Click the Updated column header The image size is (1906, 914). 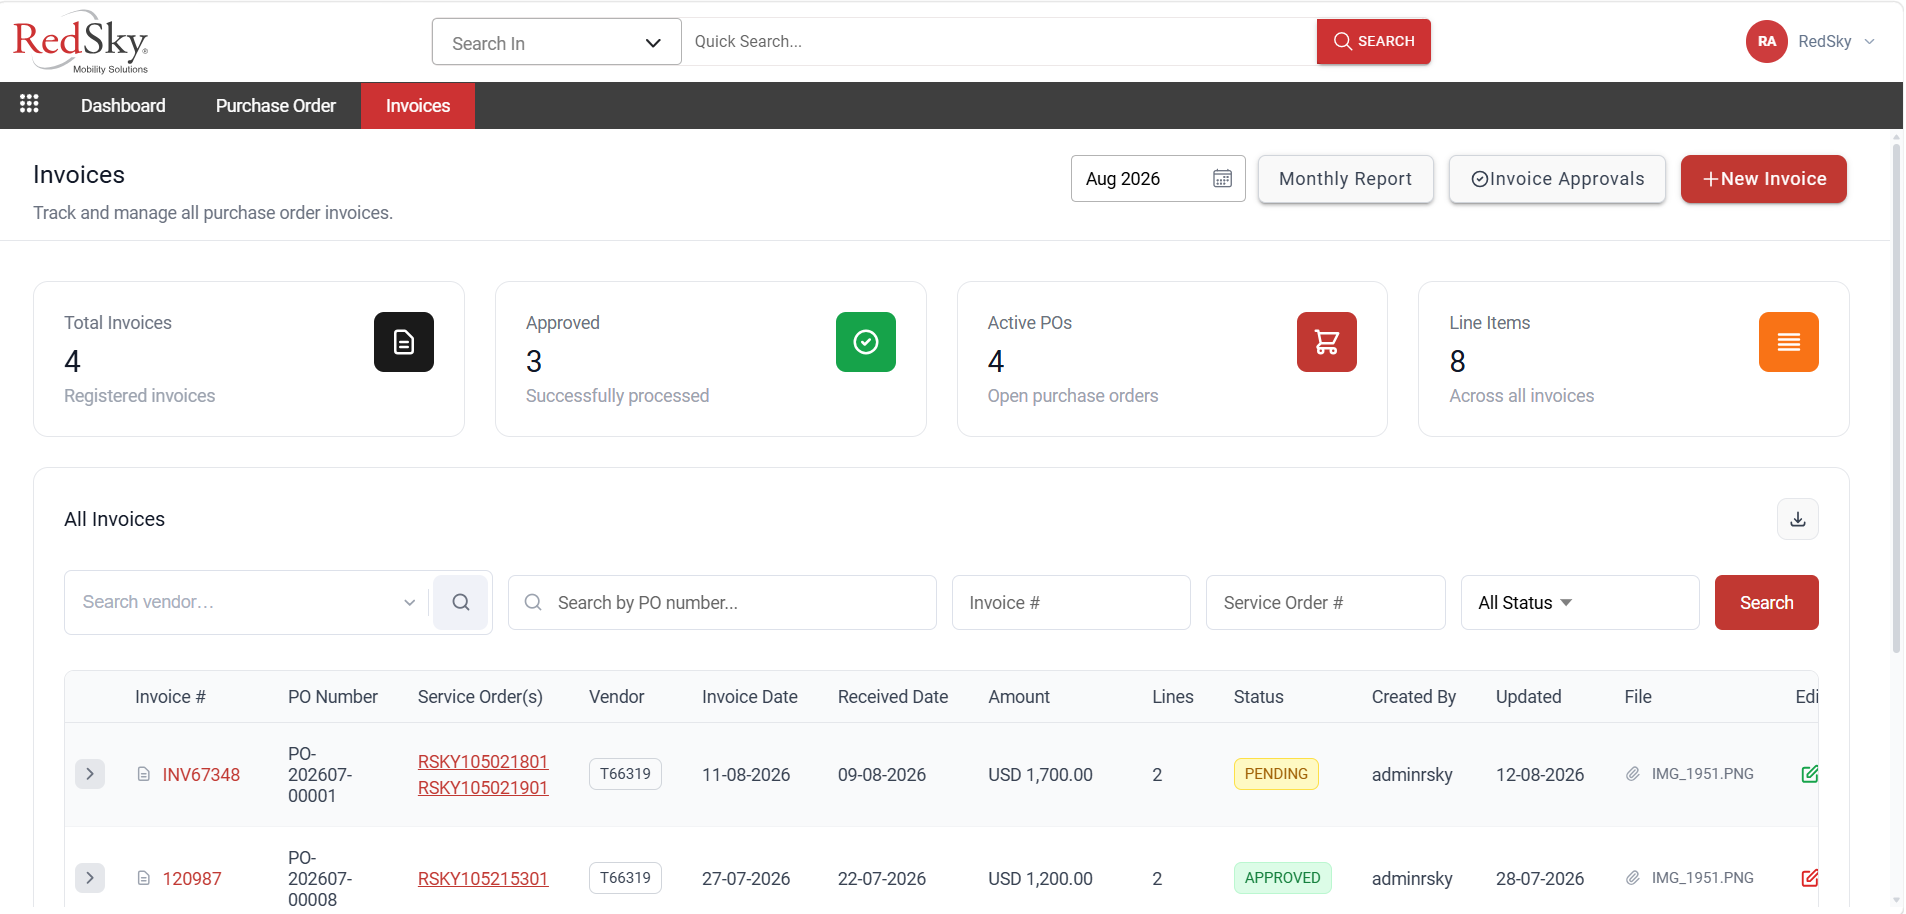[1528, 697]
